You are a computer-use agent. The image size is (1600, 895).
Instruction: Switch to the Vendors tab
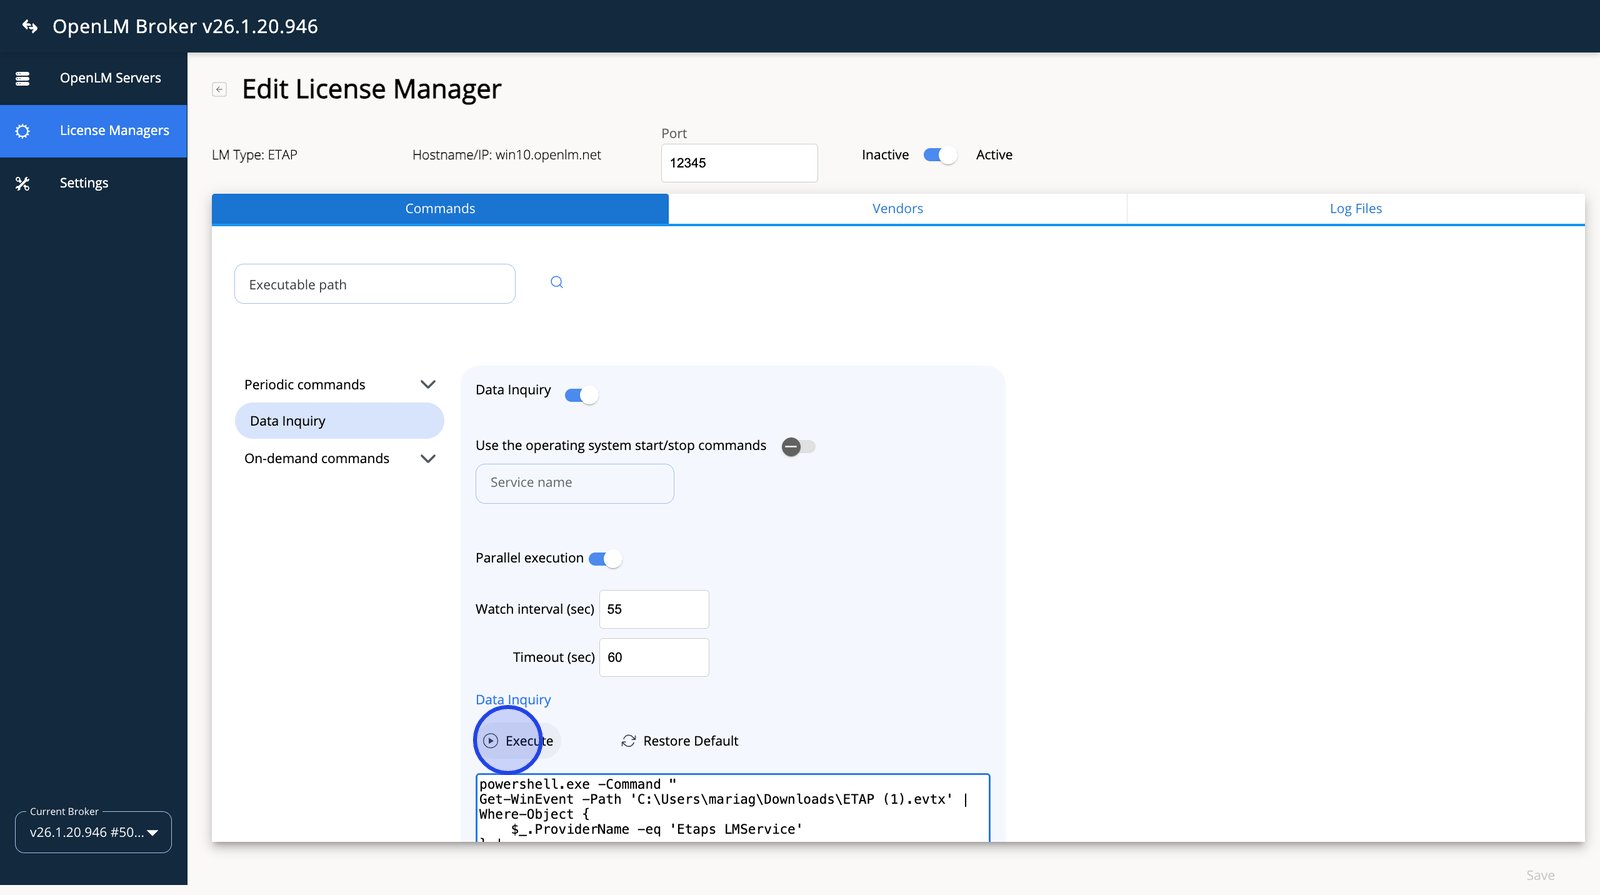coord(897,209)
